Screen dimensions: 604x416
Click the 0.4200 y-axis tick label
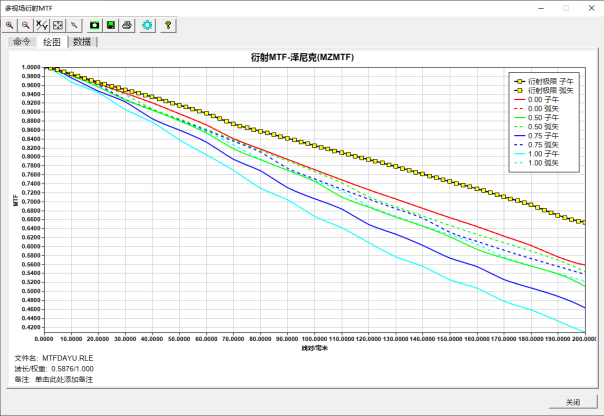pos(31,327)
